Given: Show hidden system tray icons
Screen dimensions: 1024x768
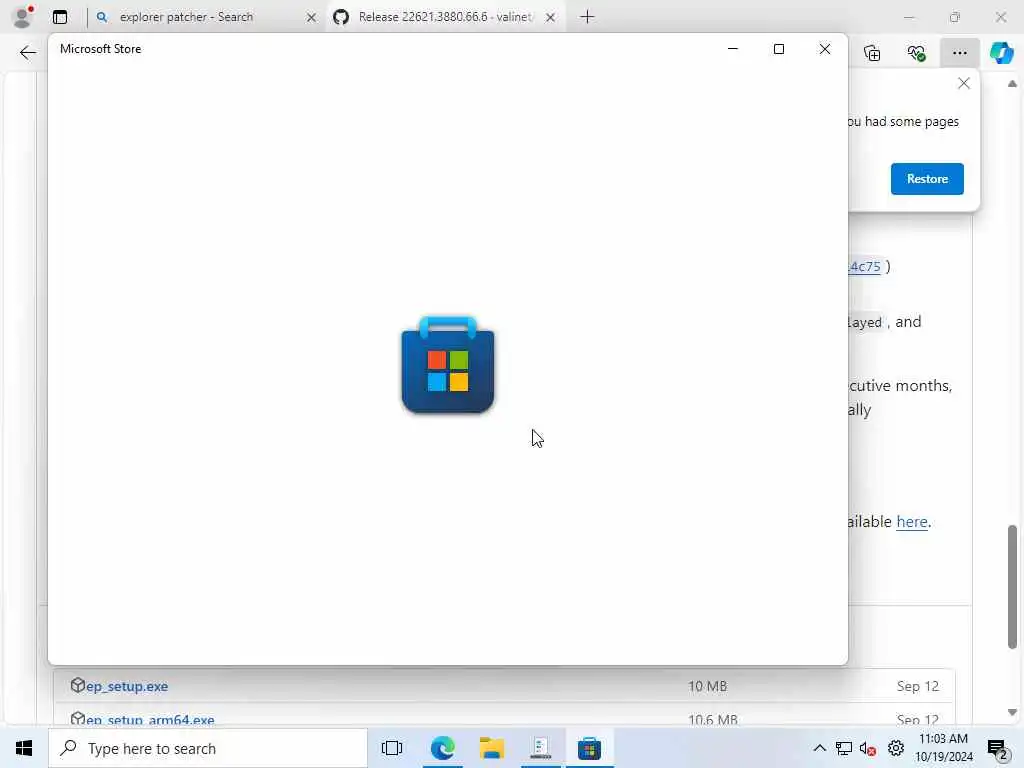Looking at the screenshot, I should pyautogui.click(x=819, y=748).
